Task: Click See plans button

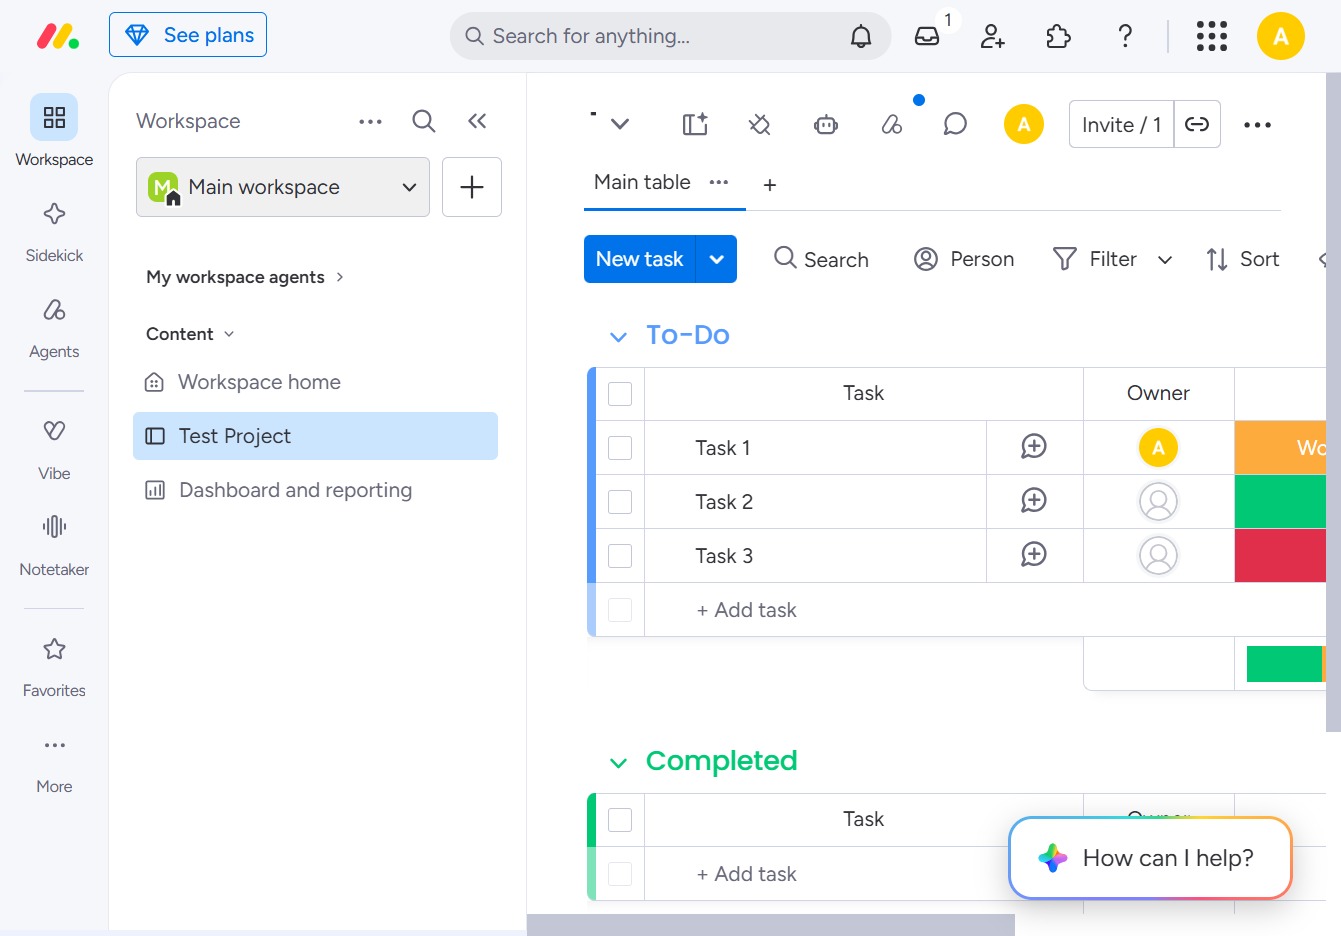Action: point(188,35)
